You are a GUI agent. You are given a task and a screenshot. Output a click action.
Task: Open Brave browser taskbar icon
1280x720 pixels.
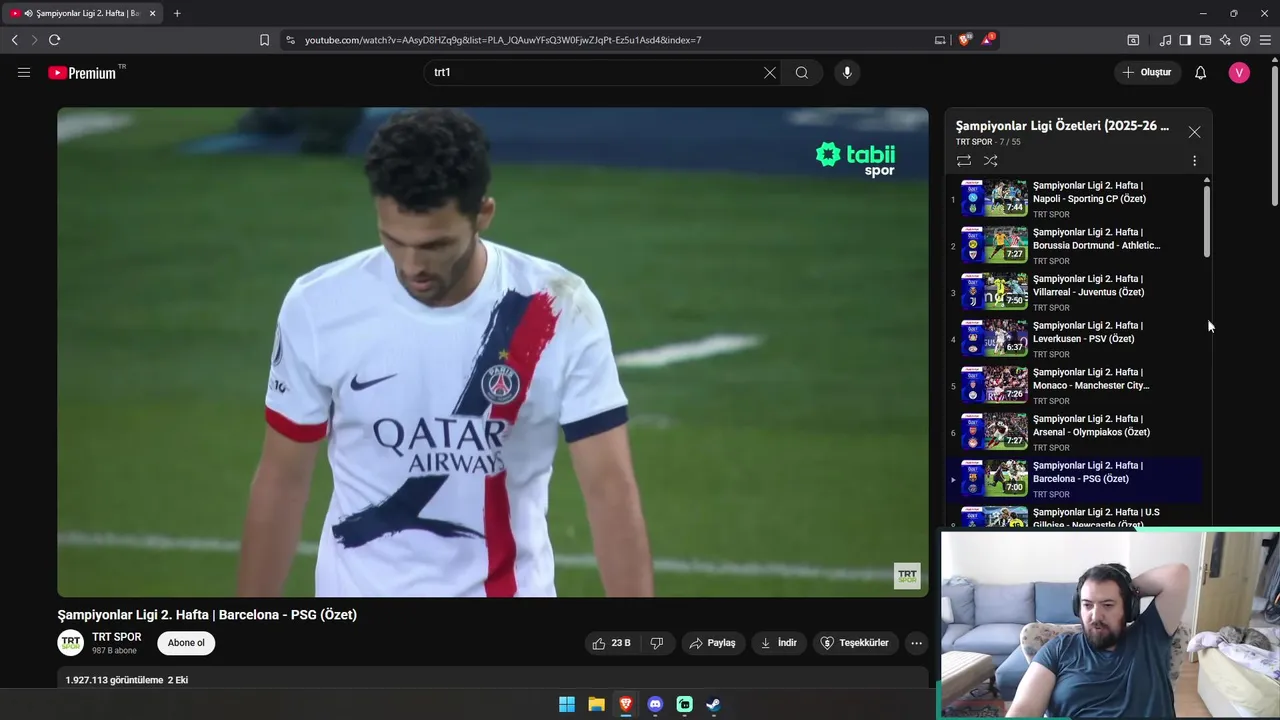[626, 704]
